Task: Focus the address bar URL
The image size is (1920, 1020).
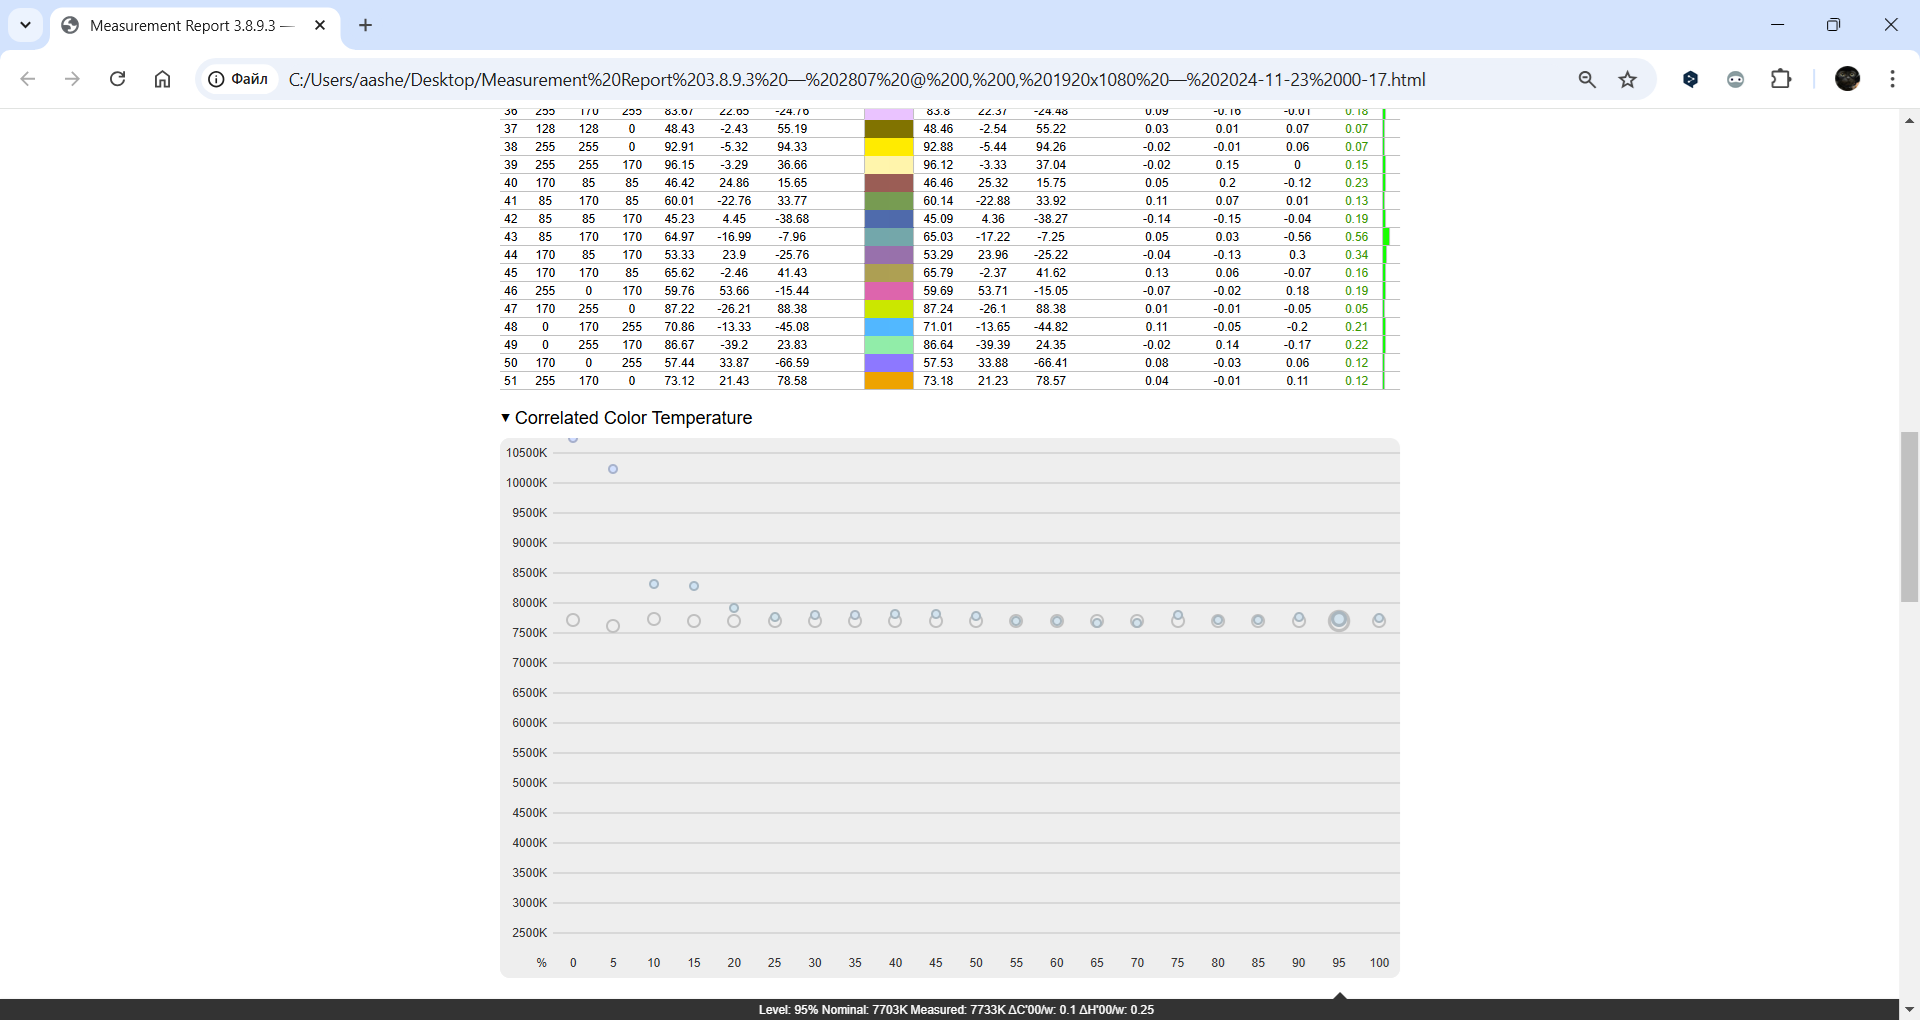Action: tap(856, 79)
